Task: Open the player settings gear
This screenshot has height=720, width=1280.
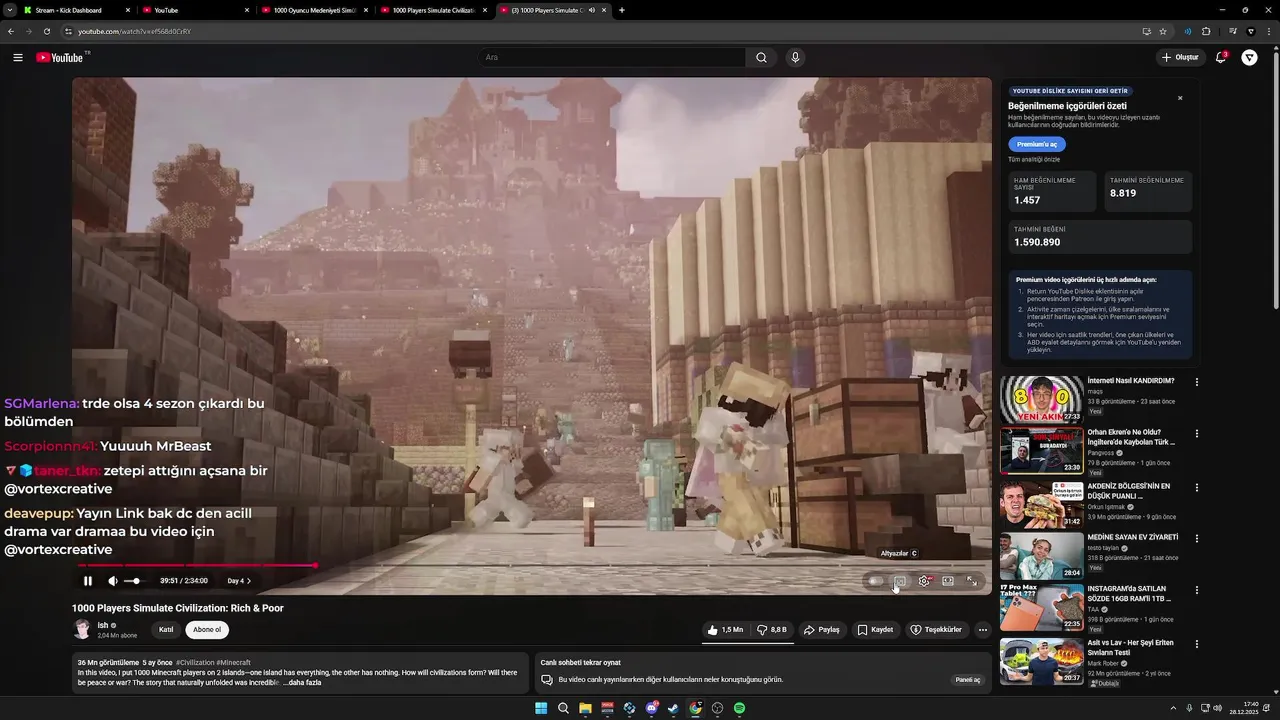Action: pos(924,581)
